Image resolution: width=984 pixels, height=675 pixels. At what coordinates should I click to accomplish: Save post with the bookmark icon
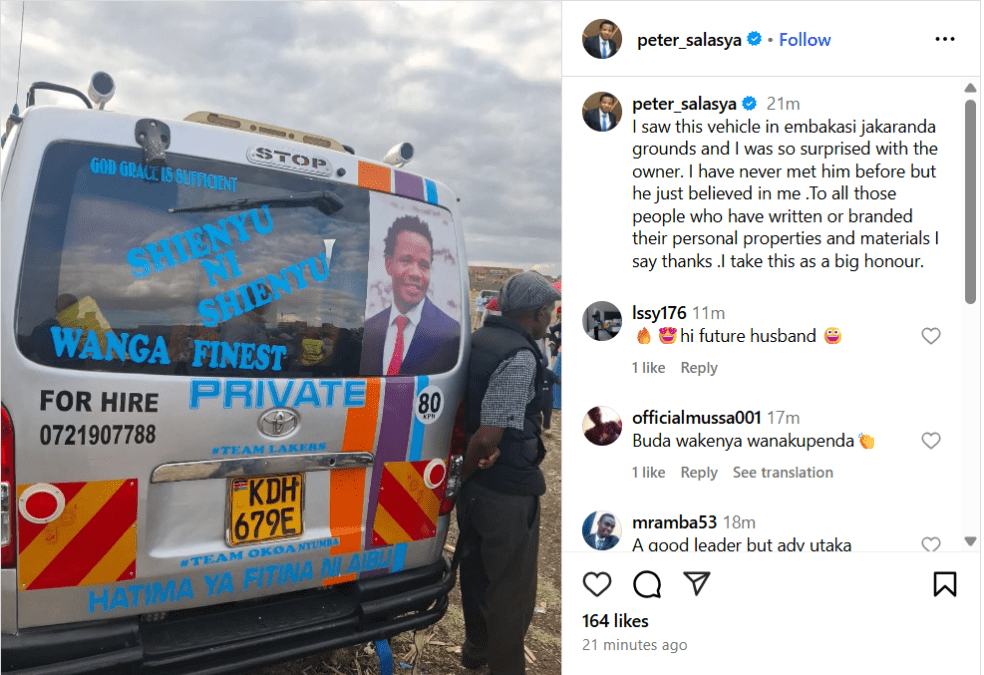tap(944, 584)
